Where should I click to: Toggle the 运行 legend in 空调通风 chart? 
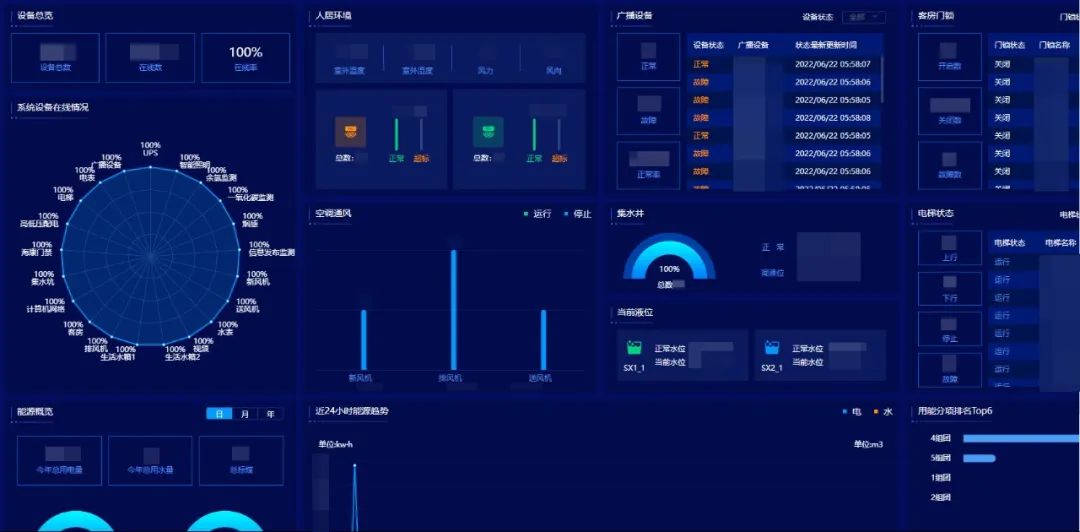tap(537, 214)
